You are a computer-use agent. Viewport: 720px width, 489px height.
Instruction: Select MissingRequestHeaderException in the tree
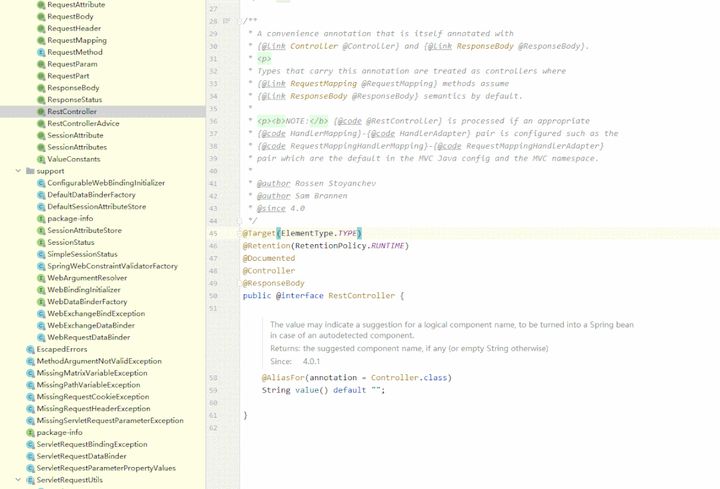pyautogui.click(x=94, y=409)
